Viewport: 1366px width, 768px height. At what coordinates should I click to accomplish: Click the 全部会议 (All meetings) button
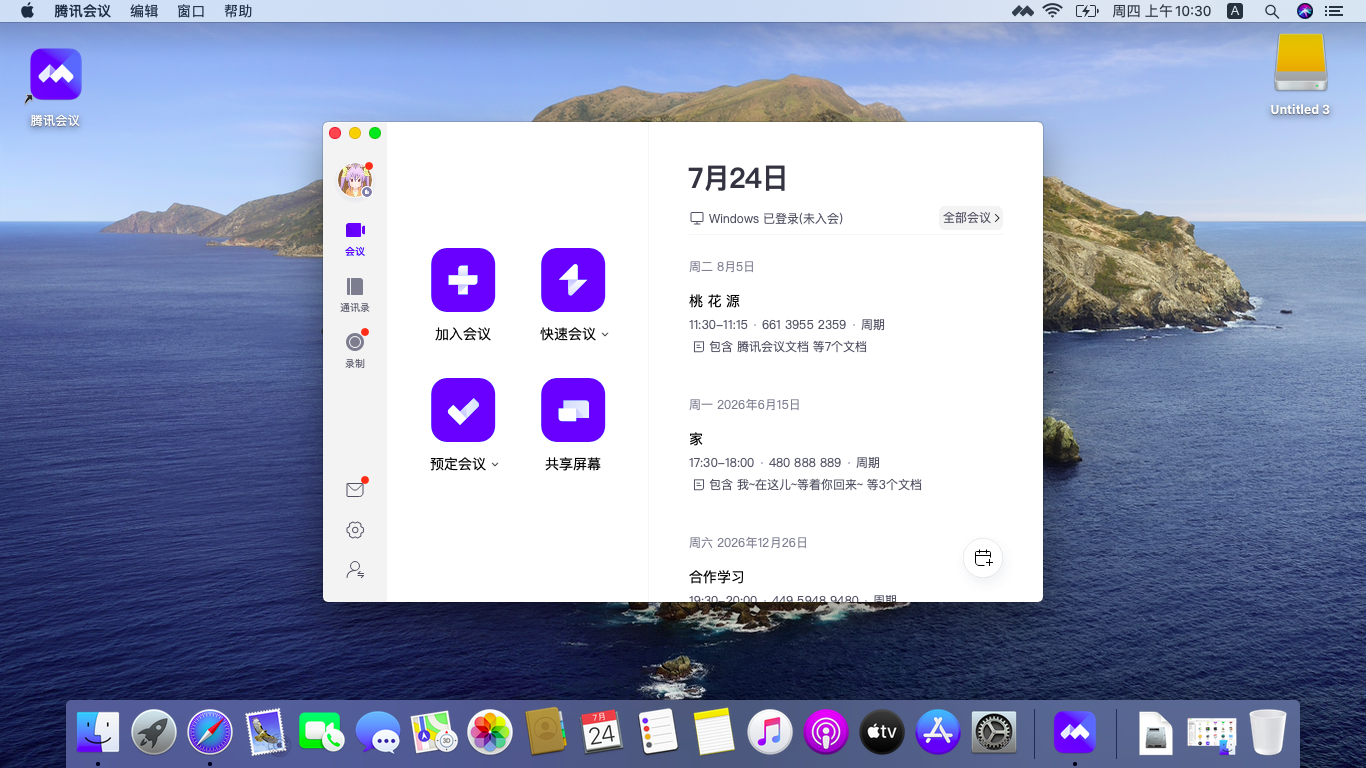pyautogui.click(x=971, y=218)
